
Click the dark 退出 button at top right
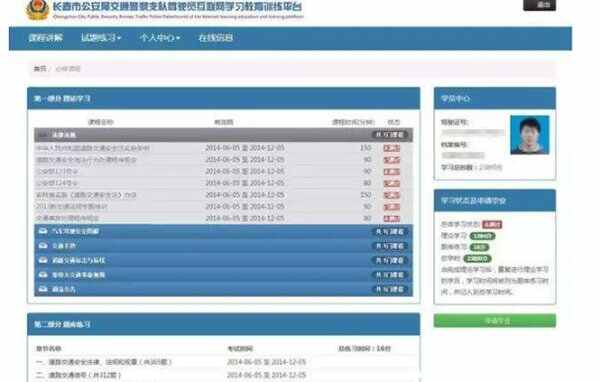pos(540,5)
